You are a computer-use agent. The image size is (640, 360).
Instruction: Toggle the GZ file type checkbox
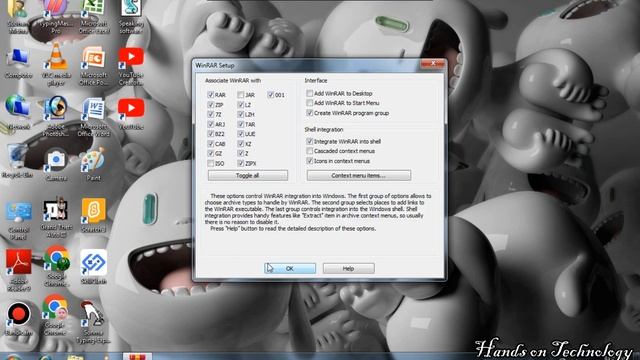(211, 153)
